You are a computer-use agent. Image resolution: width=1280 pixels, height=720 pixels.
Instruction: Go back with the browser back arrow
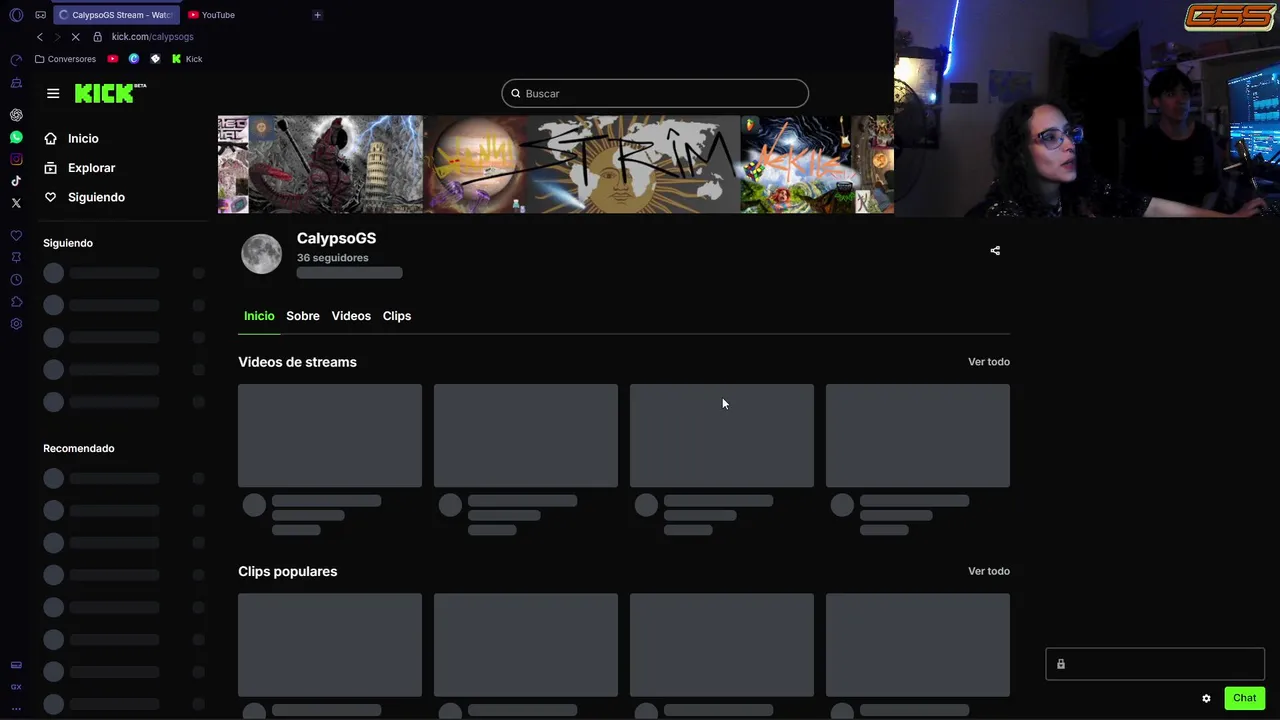pos(40,37)
